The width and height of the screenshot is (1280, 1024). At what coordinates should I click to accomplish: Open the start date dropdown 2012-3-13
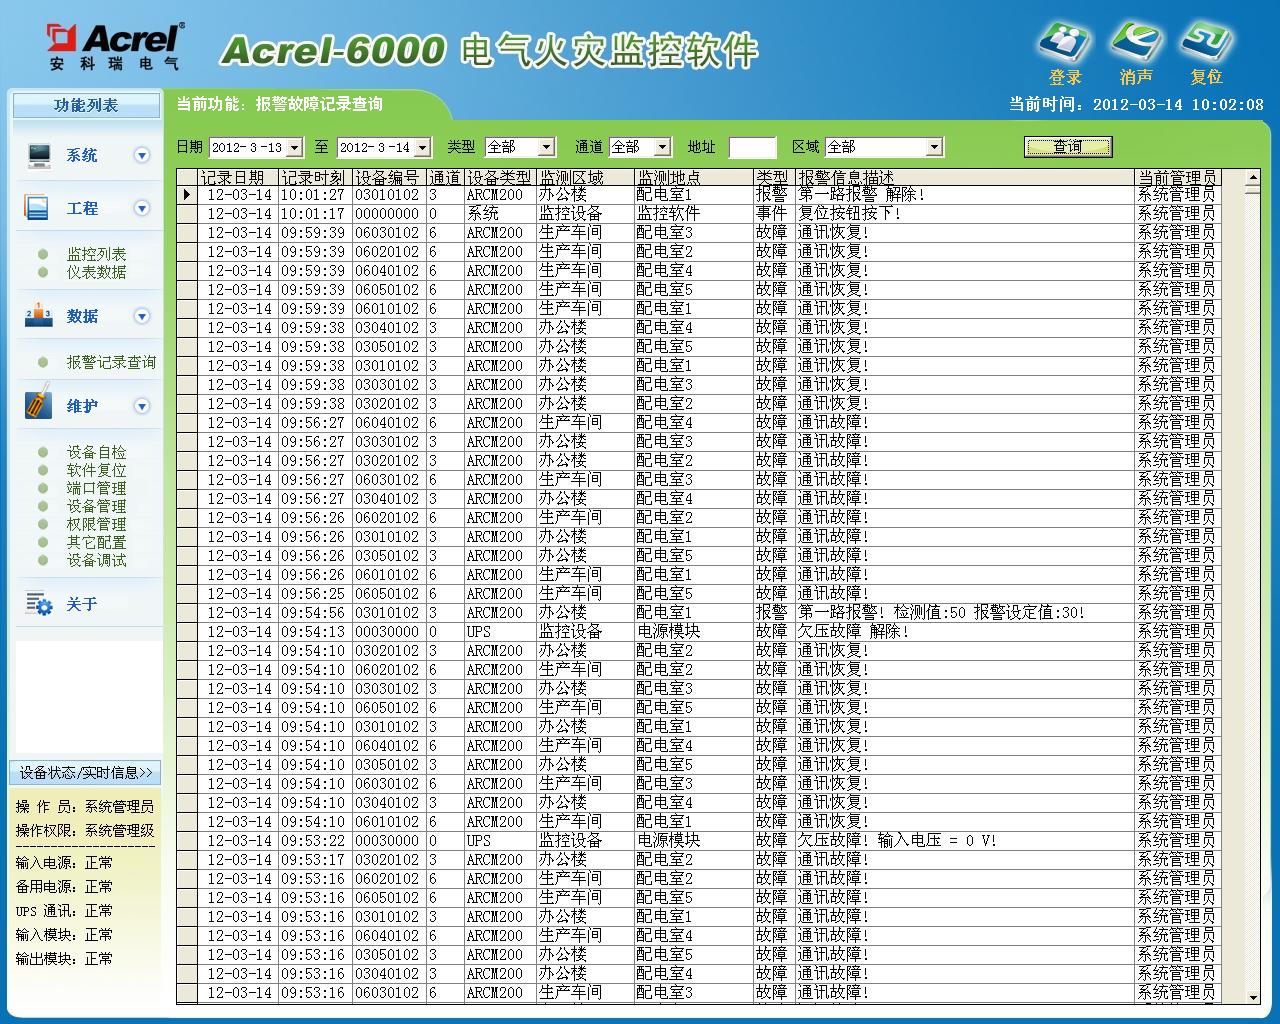pos(294,148)
